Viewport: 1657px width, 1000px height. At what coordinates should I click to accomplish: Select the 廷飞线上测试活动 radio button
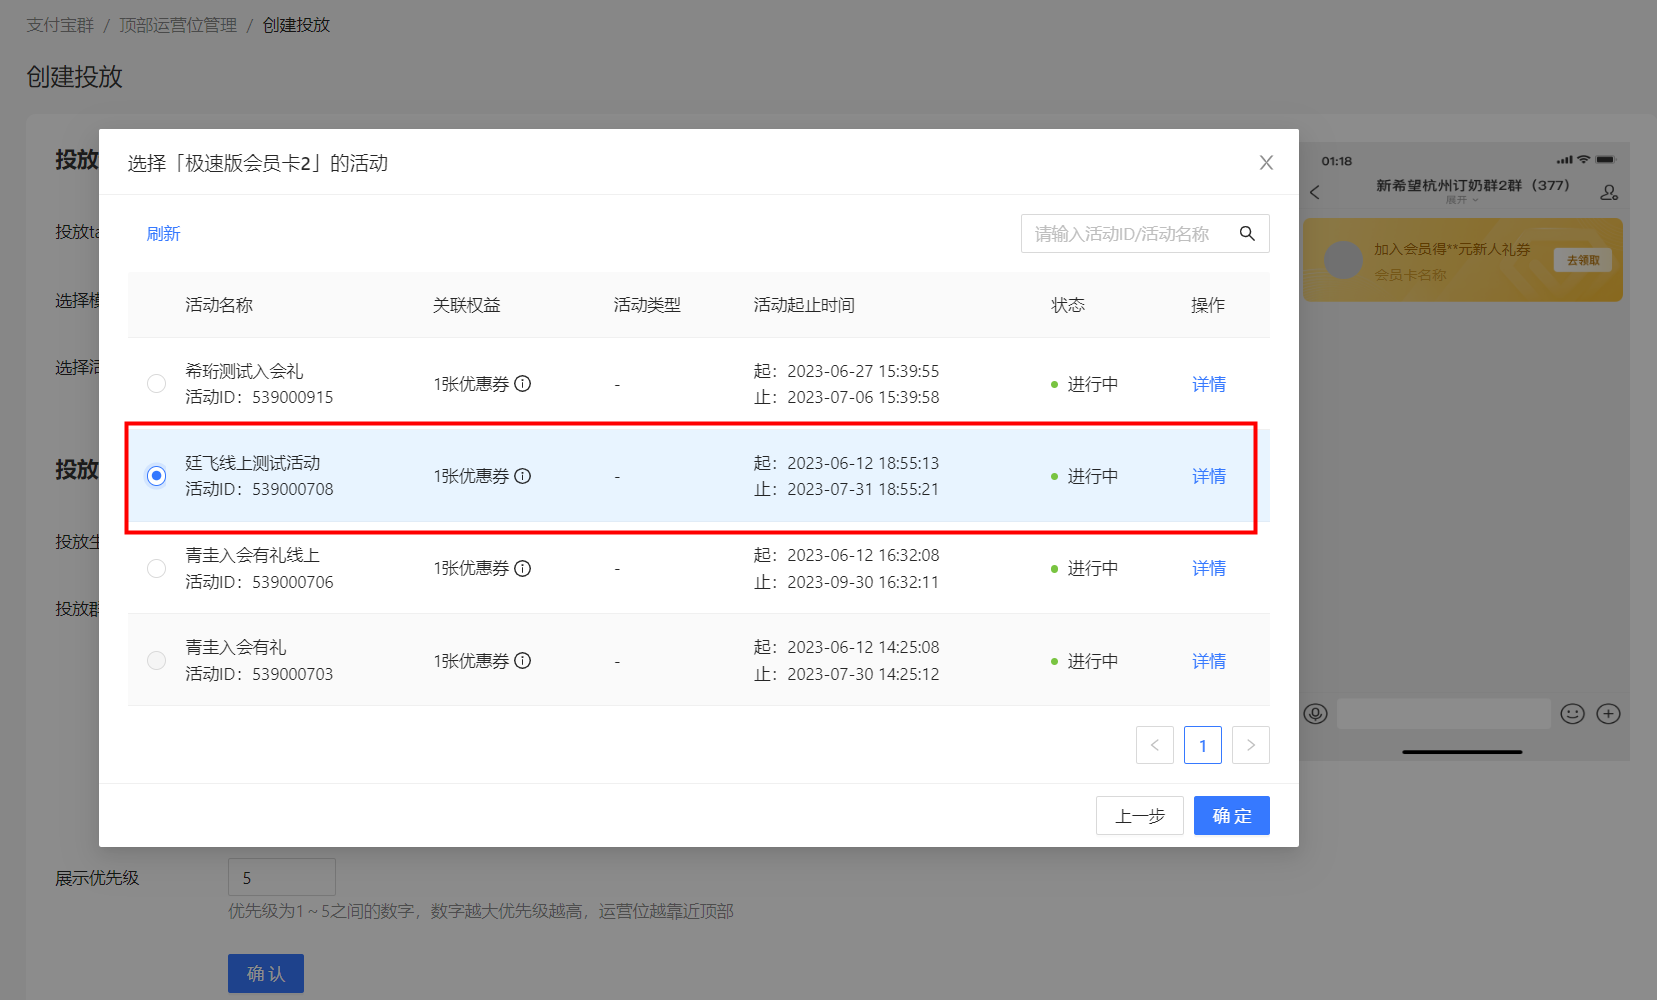point(157,476)
